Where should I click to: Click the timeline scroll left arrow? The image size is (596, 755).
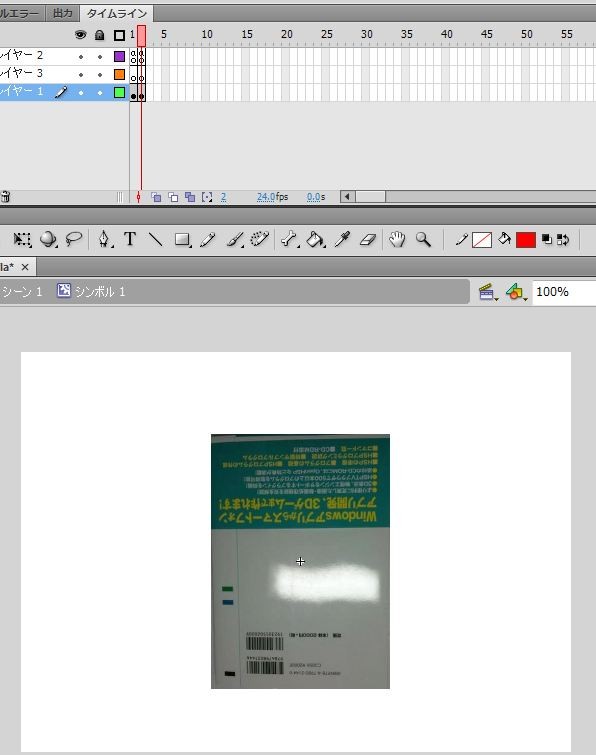click(x=347, y=196)
